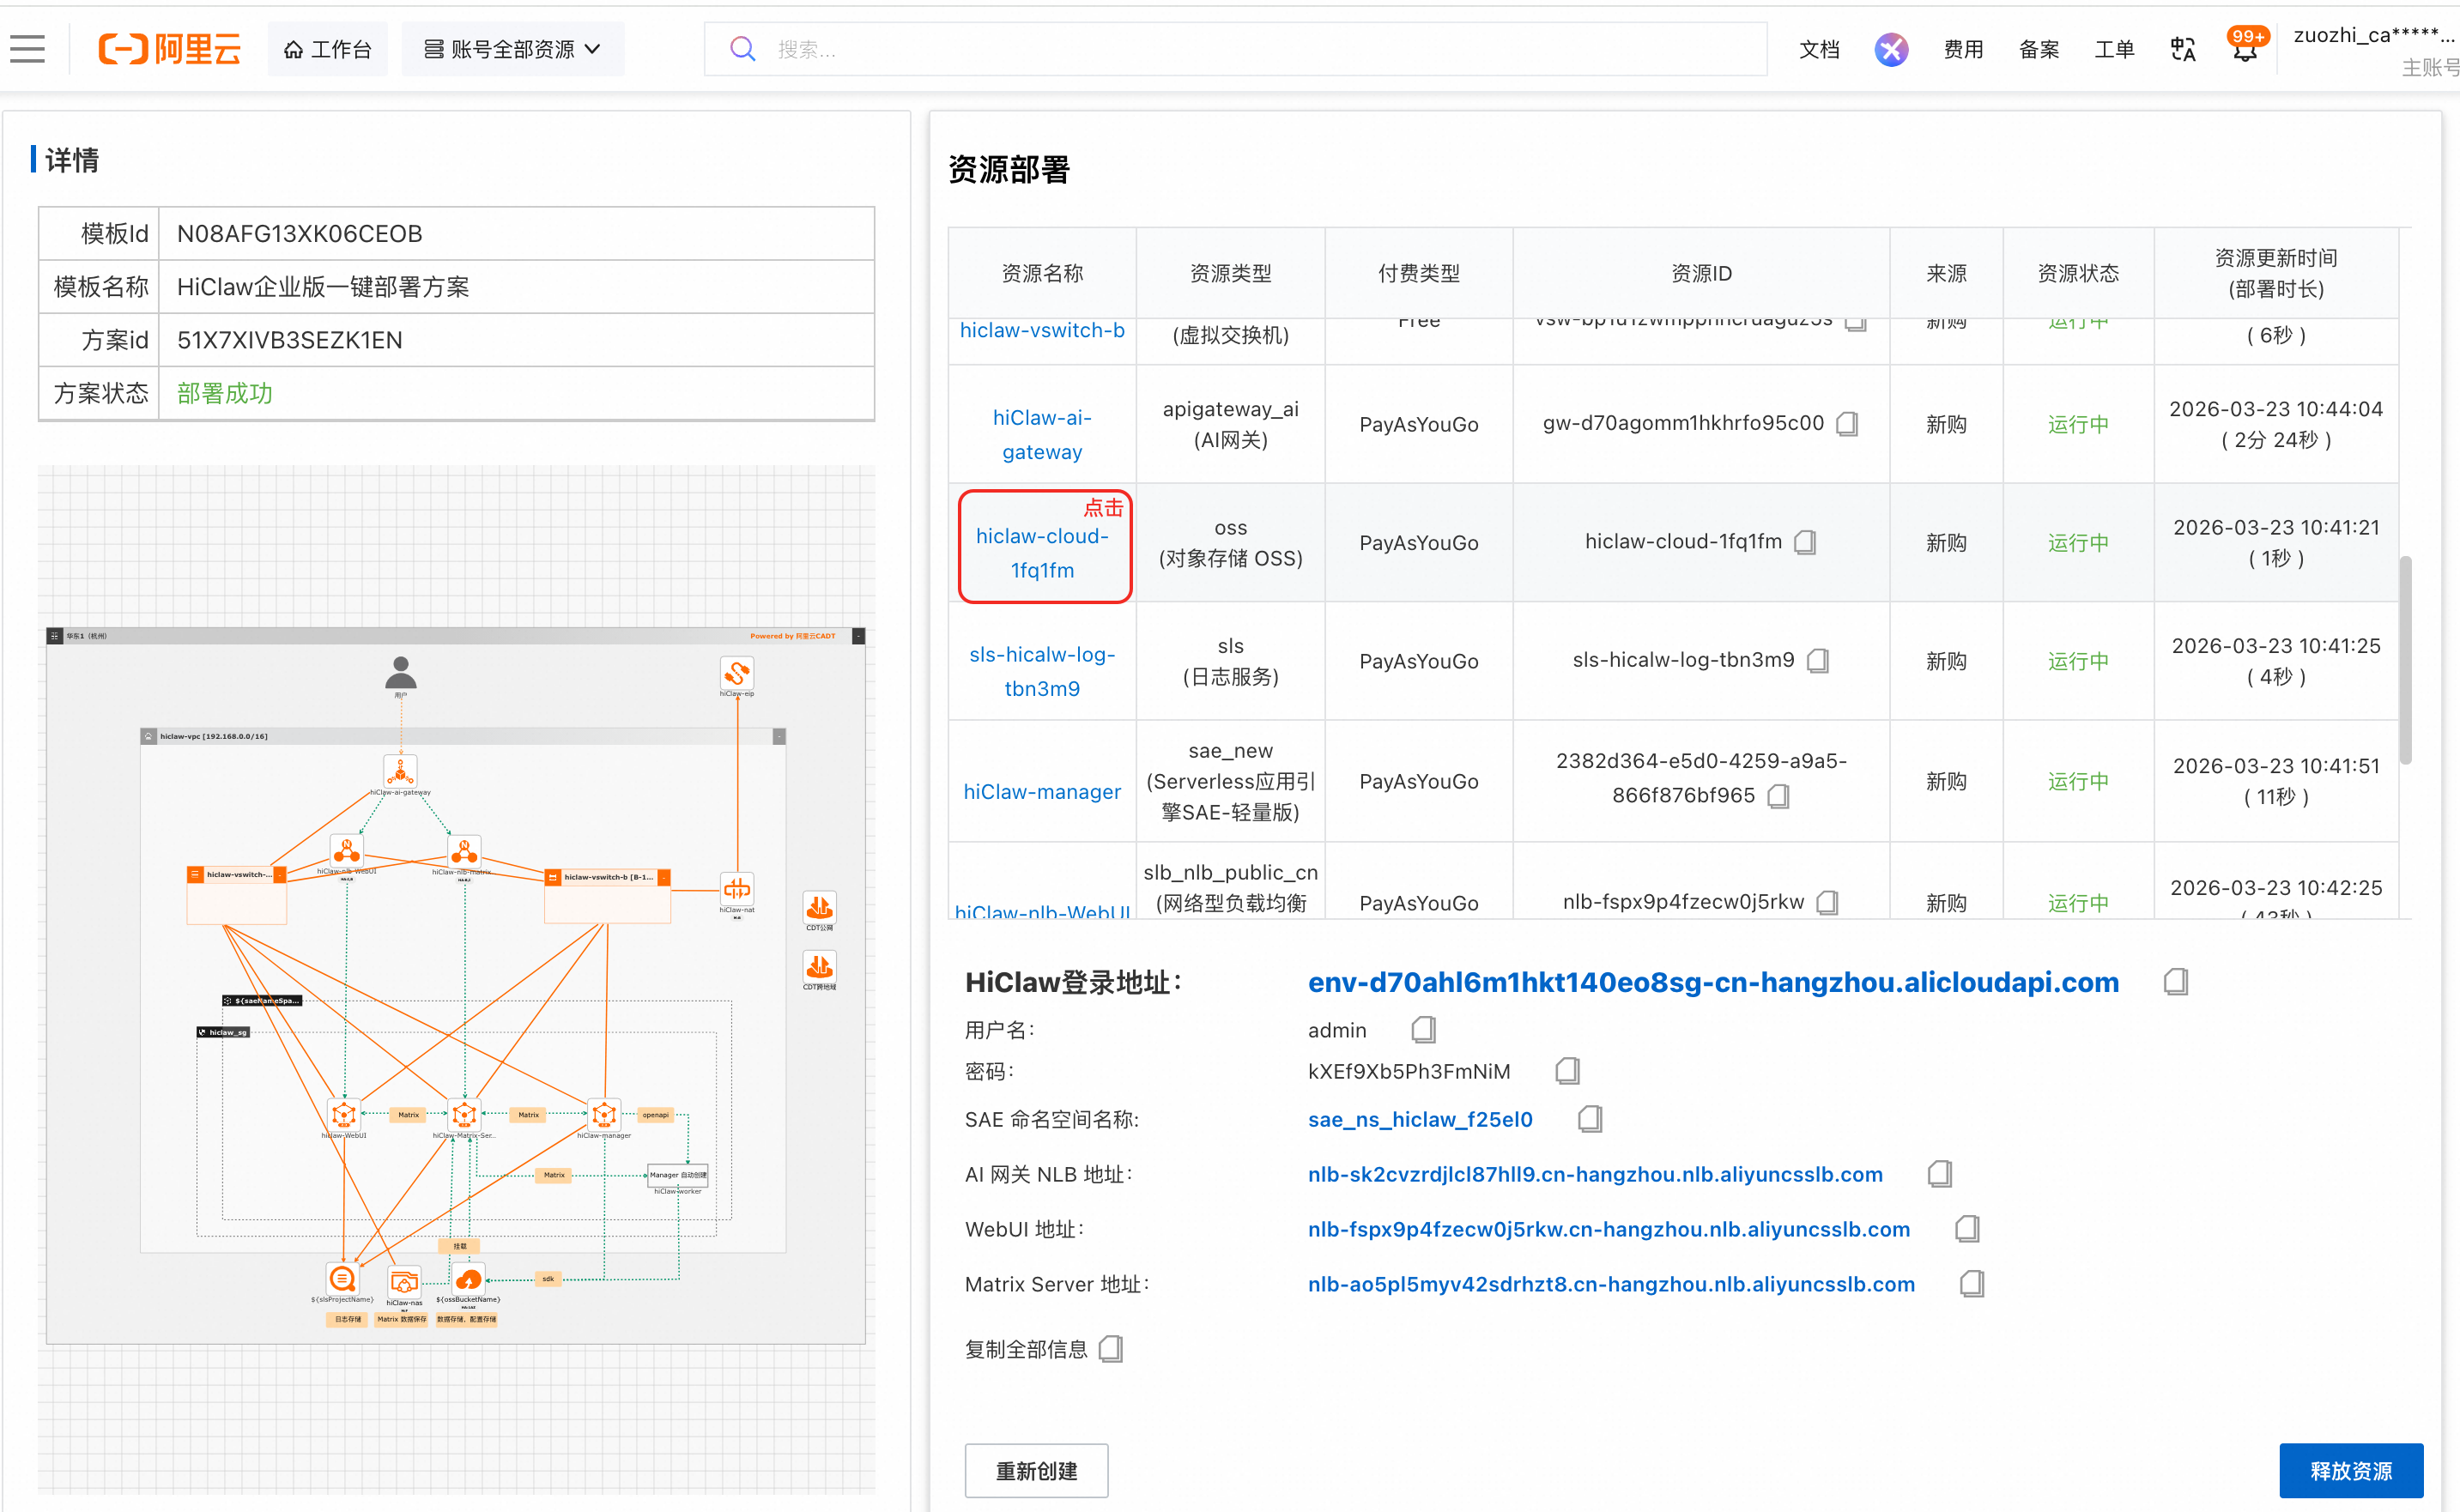2460x1512 pixels.
Task: Click the 资源状态 column header
Action: coord(2078,273)
